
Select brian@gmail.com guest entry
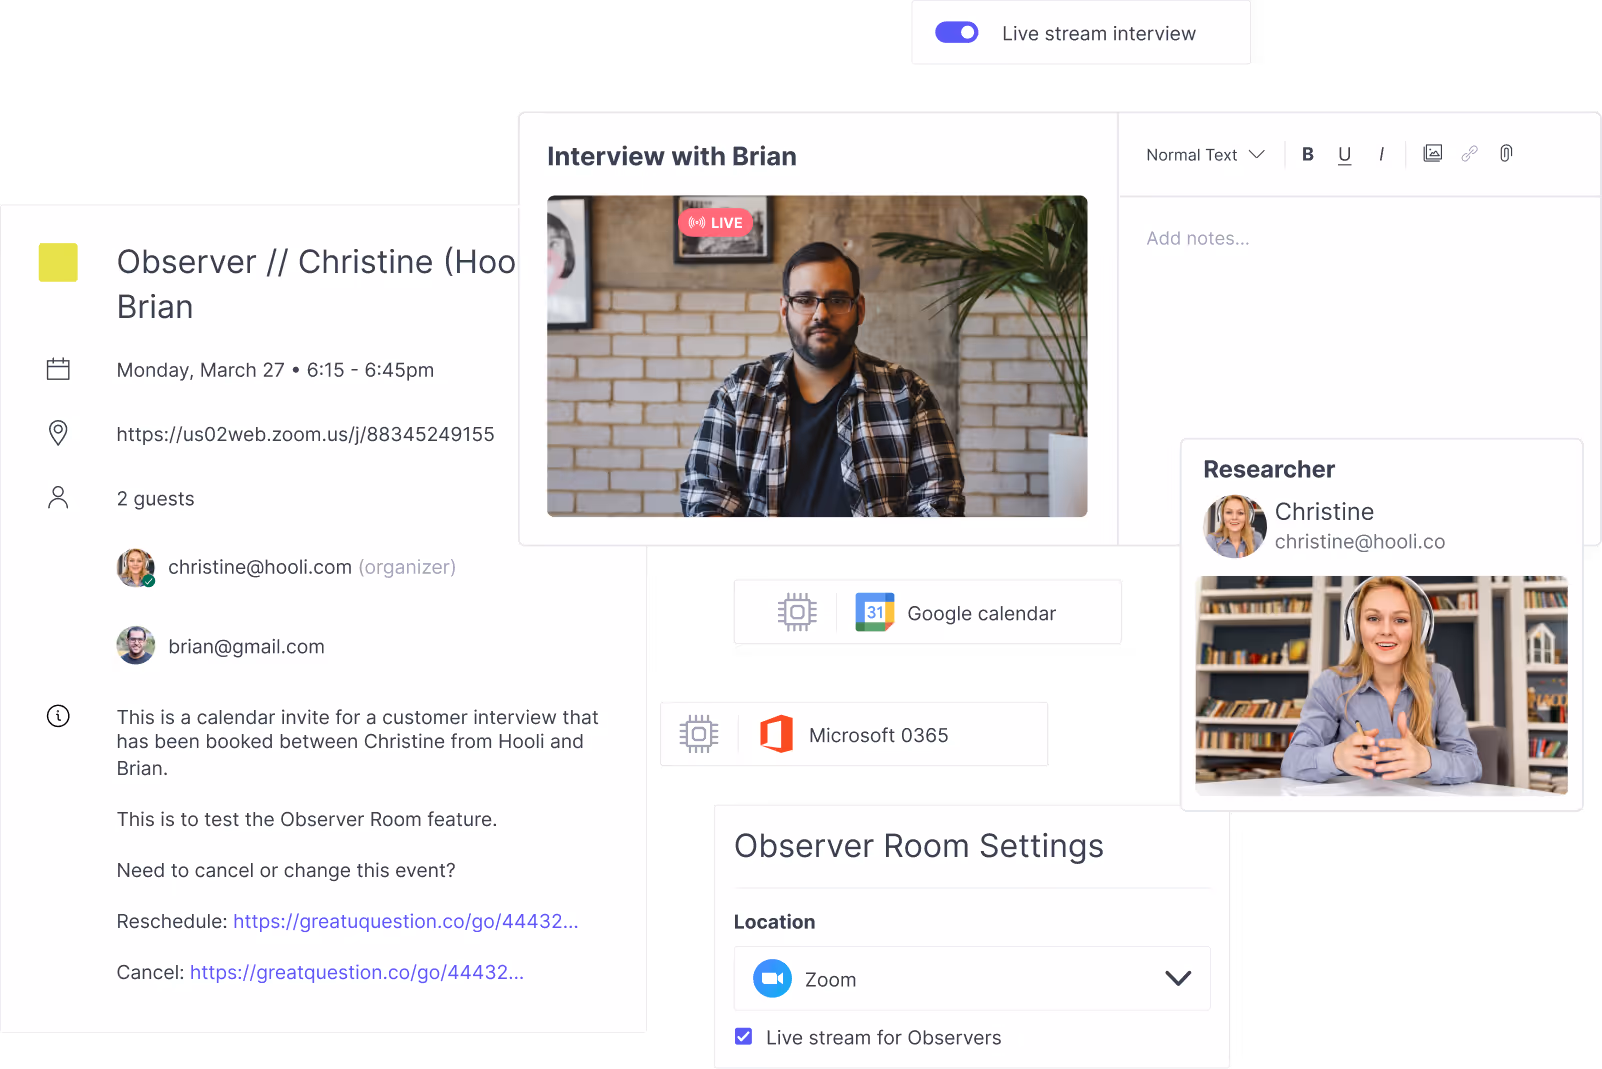pos(246,647)
